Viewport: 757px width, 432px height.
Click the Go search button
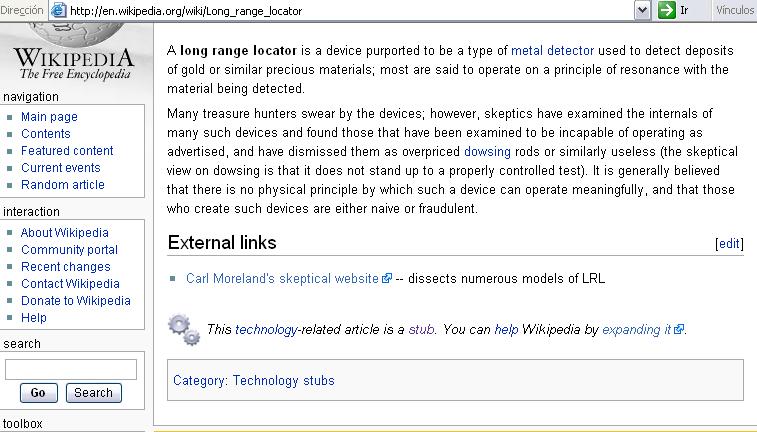tap(39, 393)
